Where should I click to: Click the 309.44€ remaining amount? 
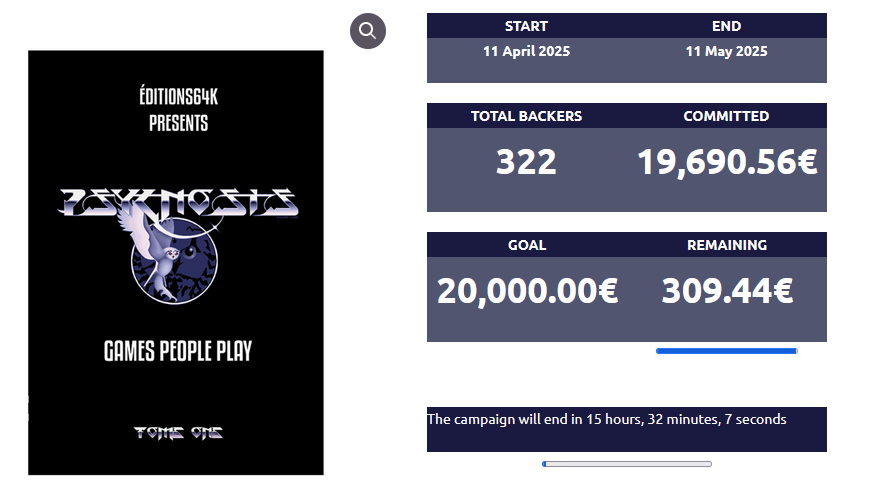click(x=727, y=291)
